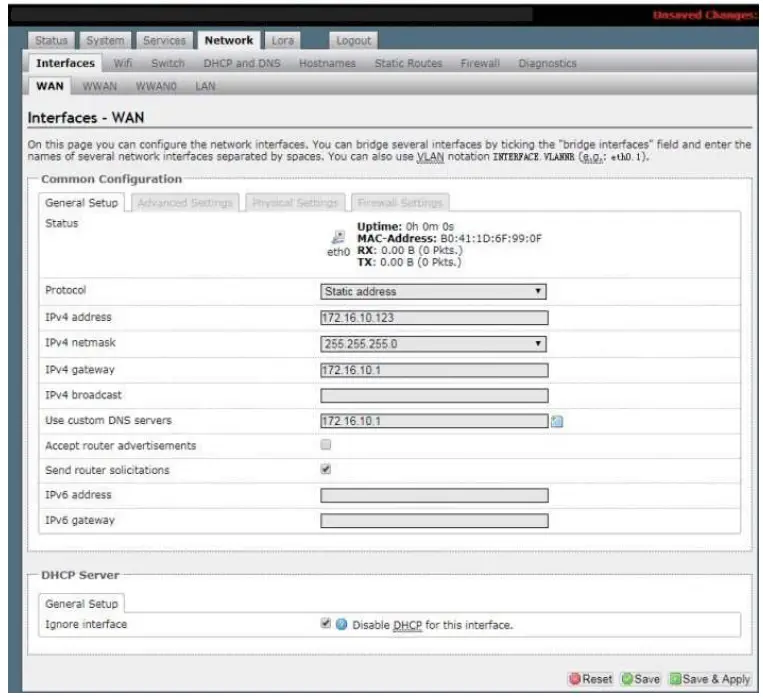Open the IPv4 netmask dropdown
Image resolution: width=763 pixels, height=697 pixels.
(433, 344)
